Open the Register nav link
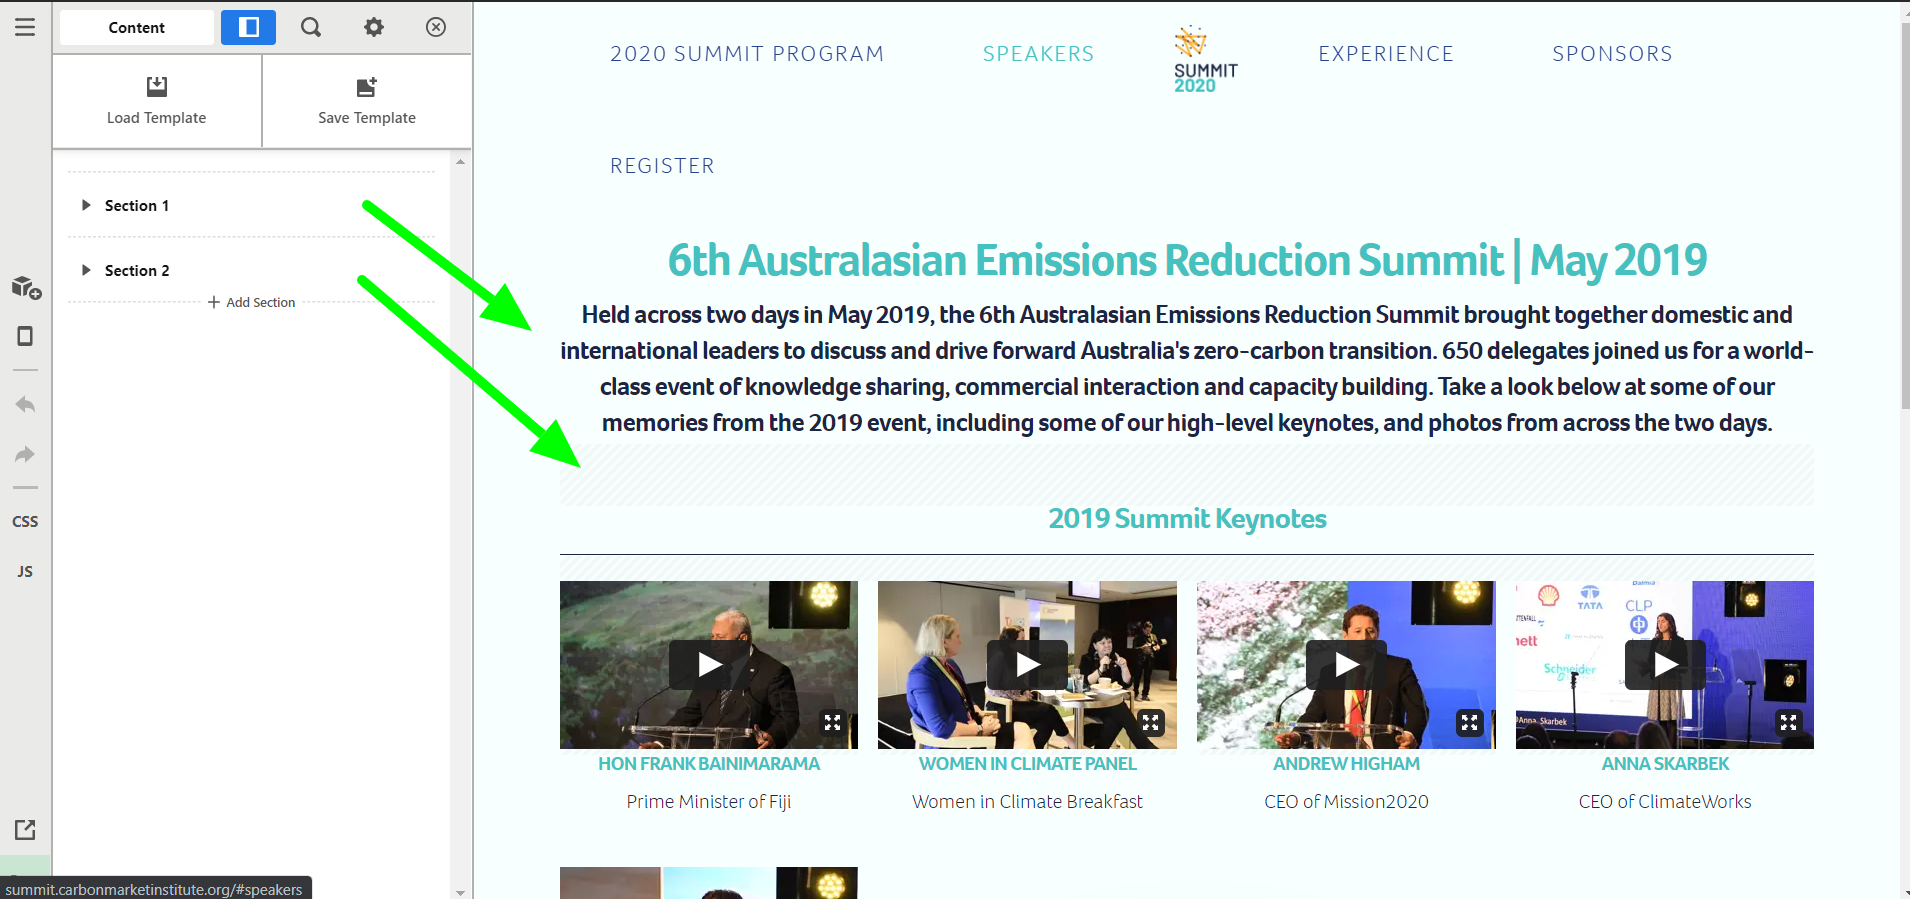This screenshot has height=899, width=1910. tap(662, 166)
